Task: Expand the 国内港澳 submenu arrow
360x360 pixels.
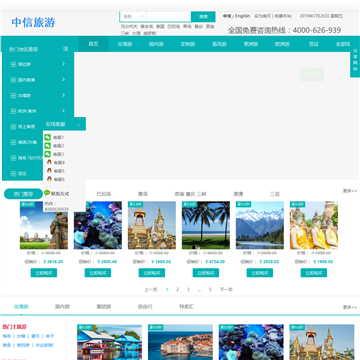Action: click(63, 80)
